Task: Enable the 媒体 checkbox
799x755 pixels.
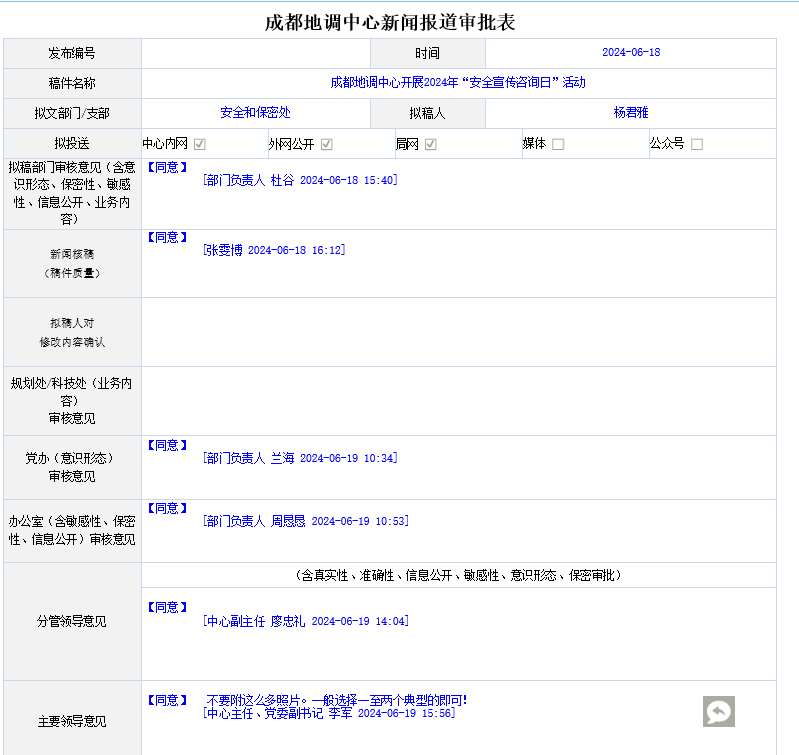Action: 558,144
